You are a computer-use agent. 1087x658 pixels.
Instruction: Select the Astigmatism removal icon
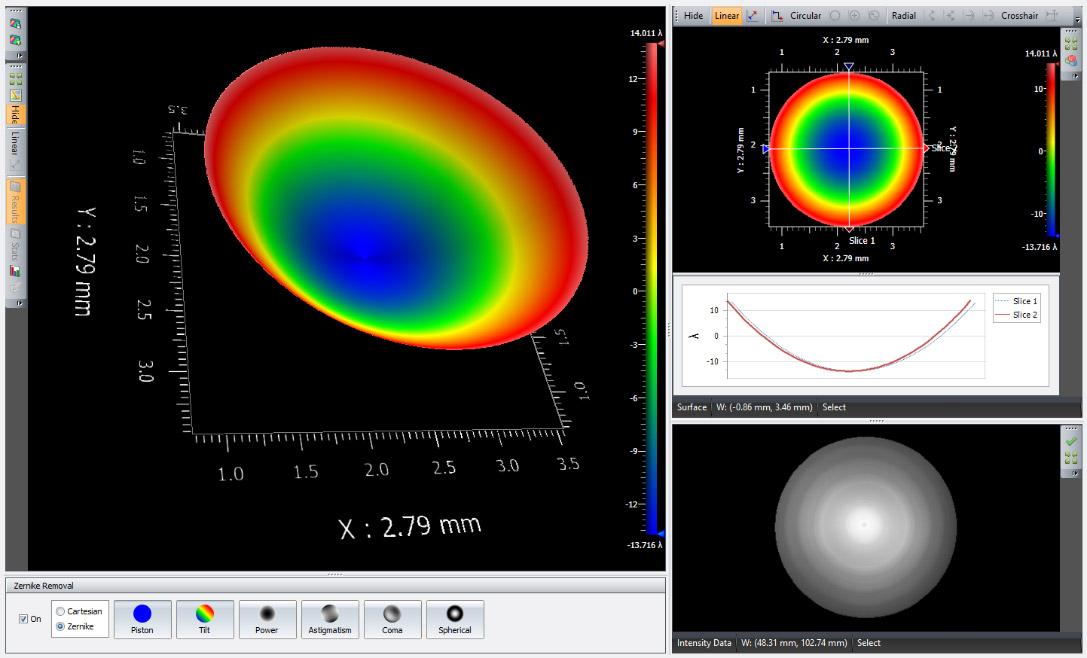coord(329,619)
